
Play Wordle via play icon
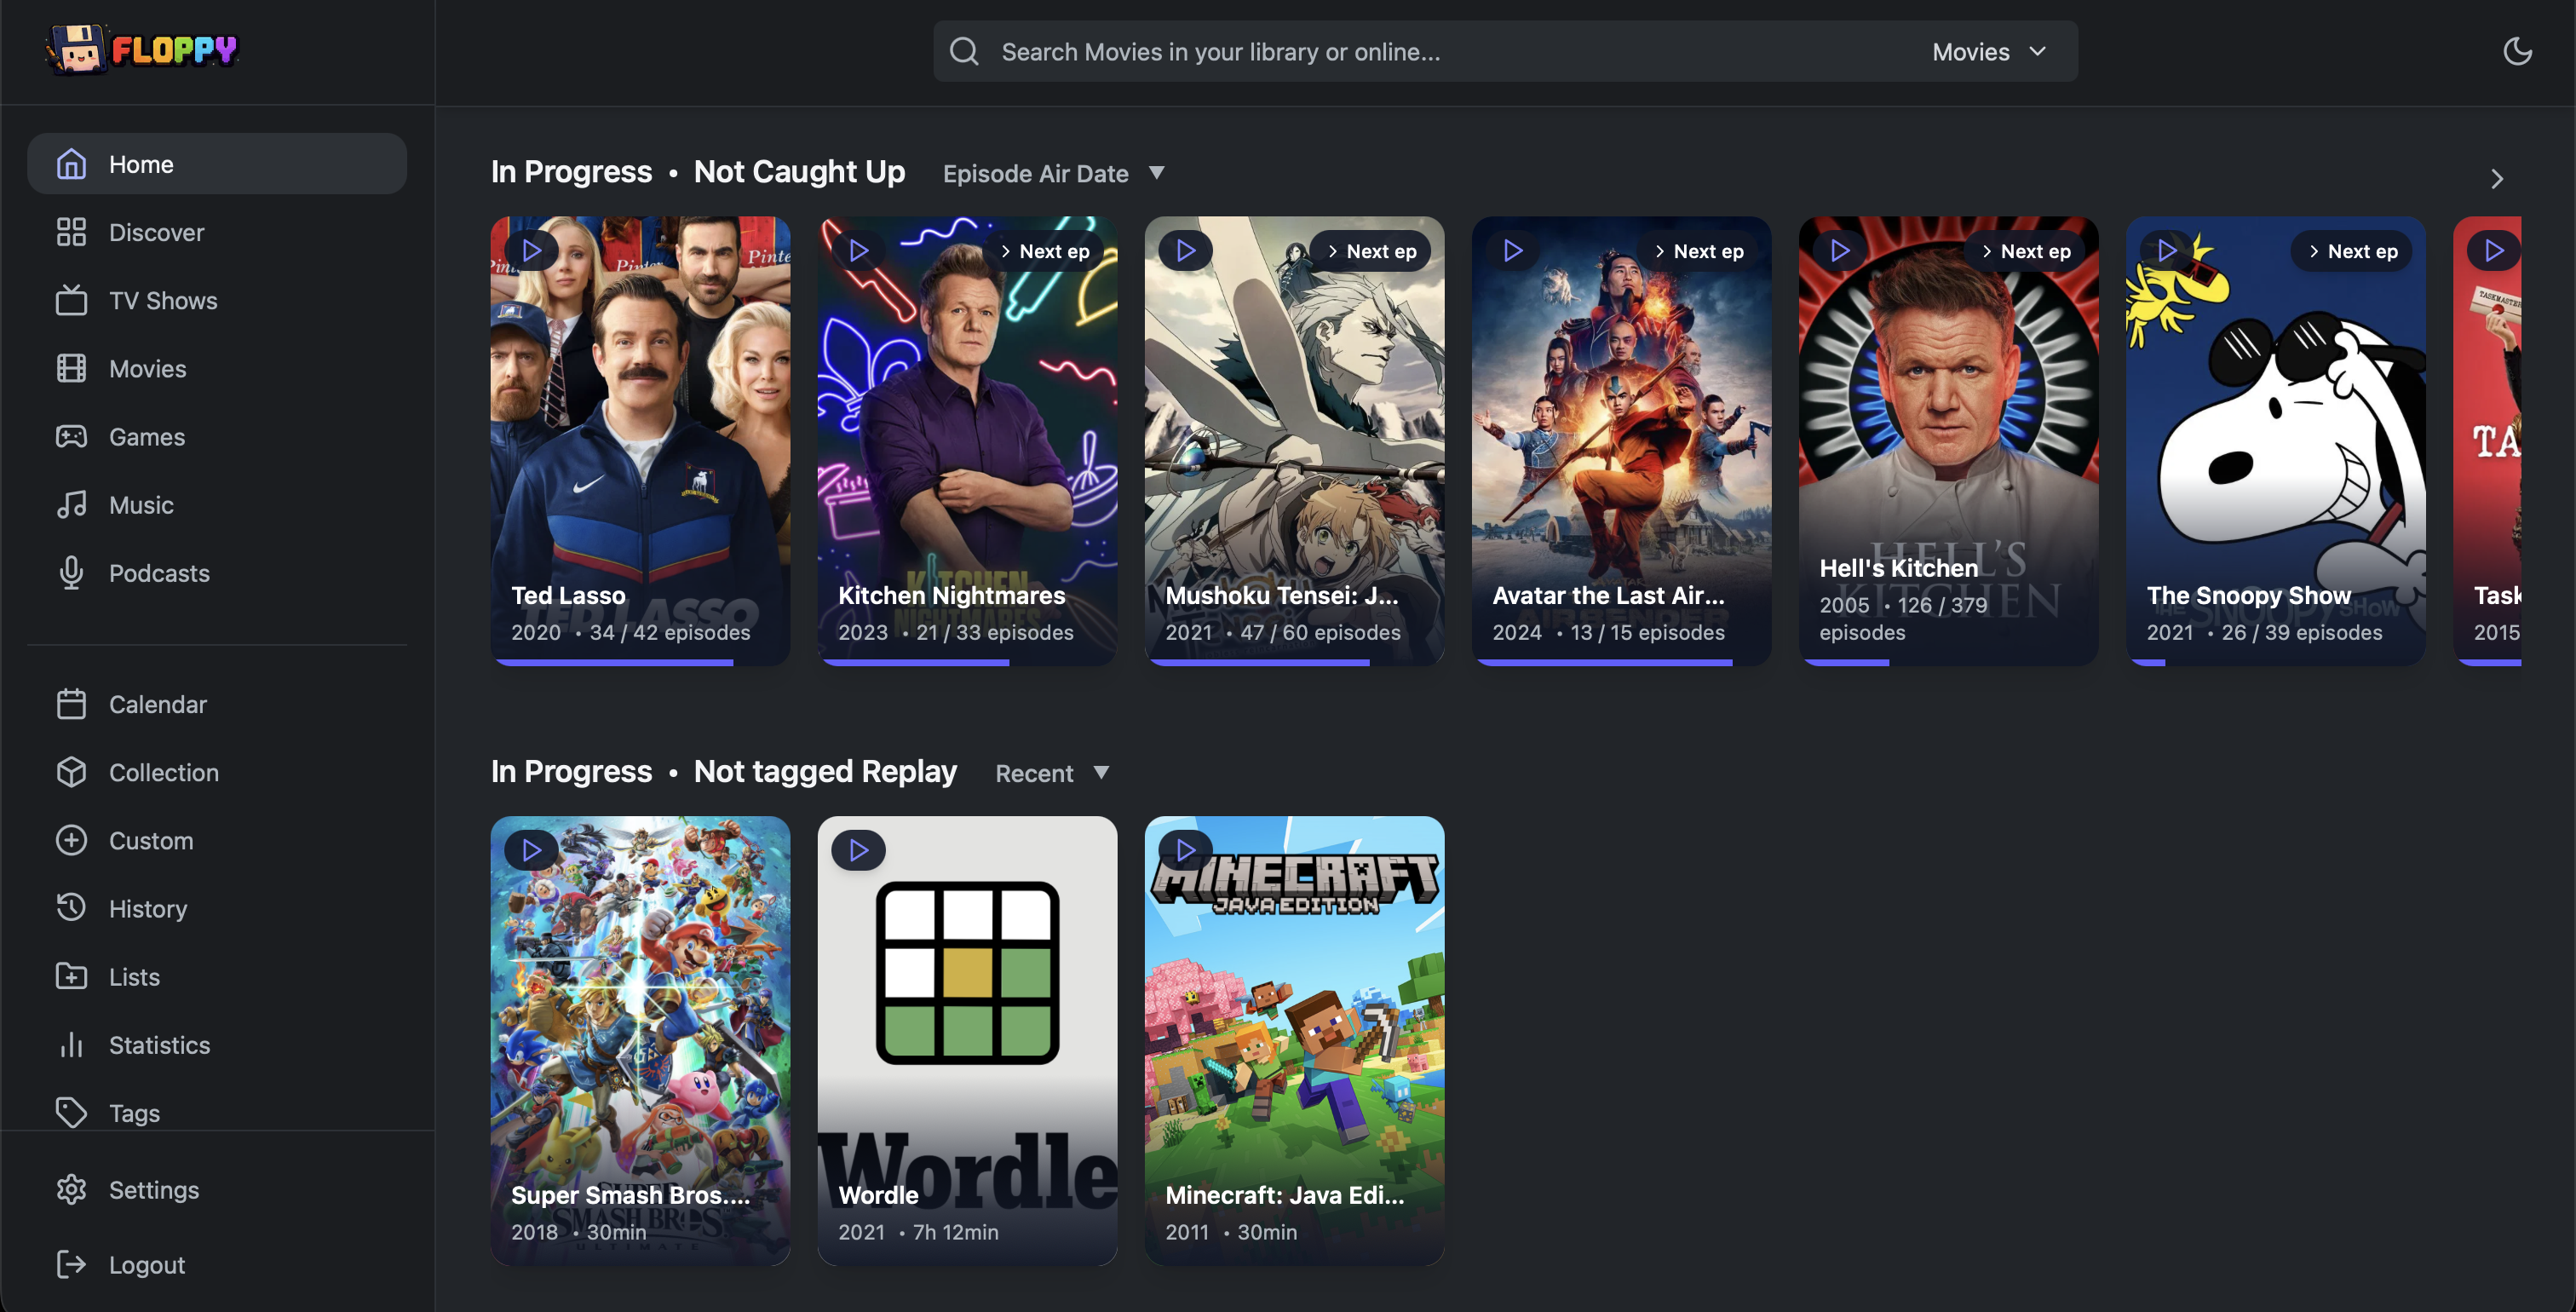[x=859, y=850]
